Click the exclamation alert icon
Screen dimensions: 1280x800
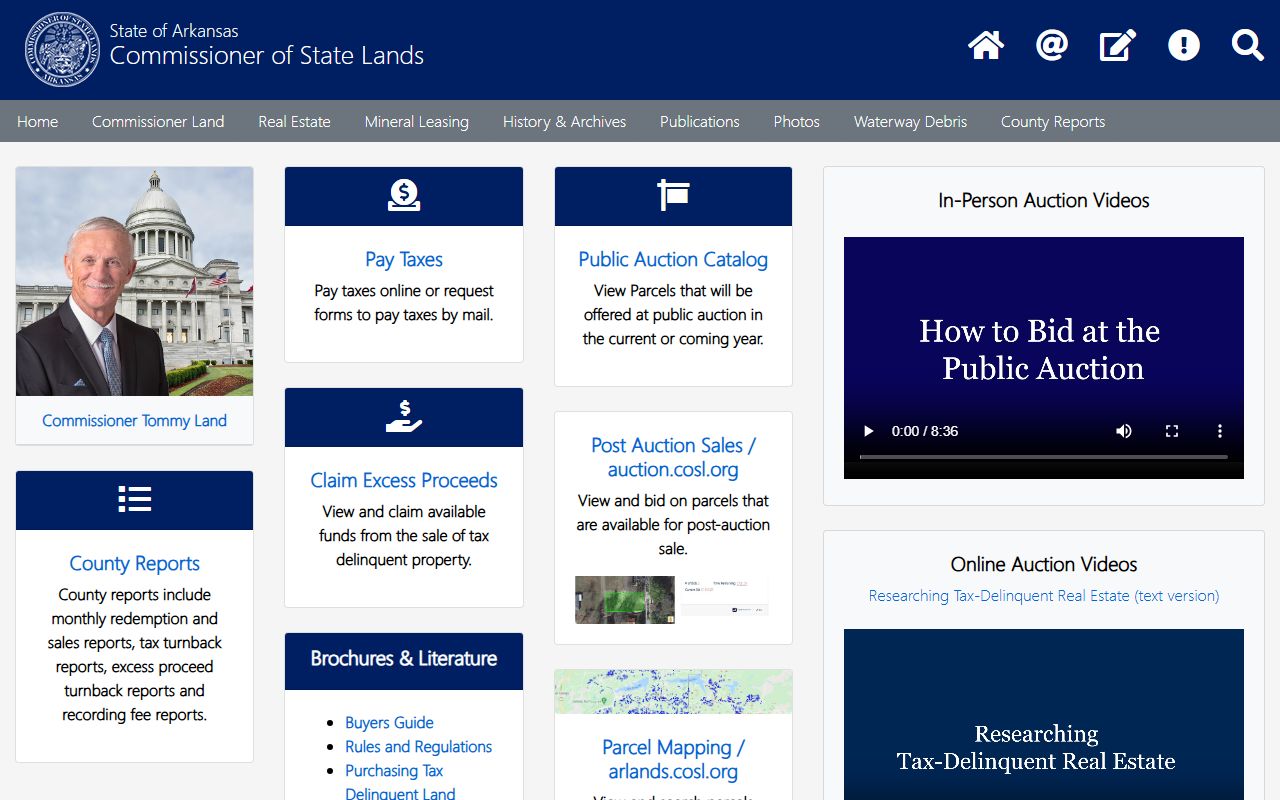tap(1184, 46)
